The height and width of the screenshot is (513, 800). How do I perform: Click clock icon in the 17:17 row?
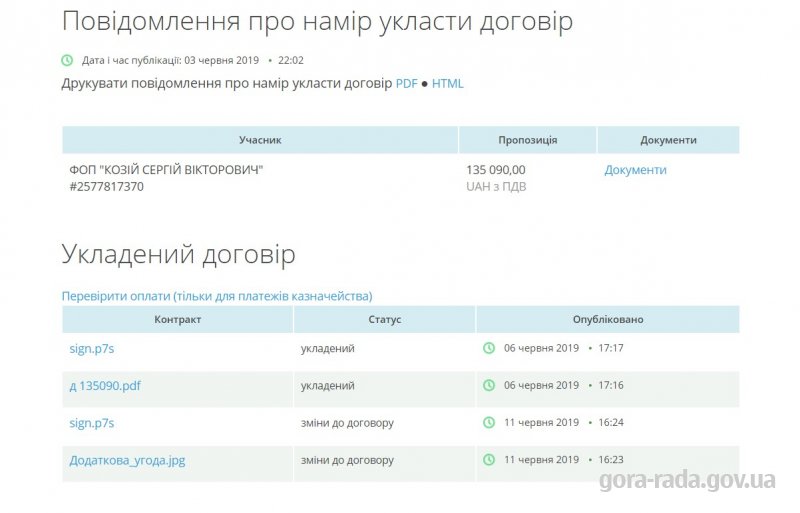click(489, 348)
